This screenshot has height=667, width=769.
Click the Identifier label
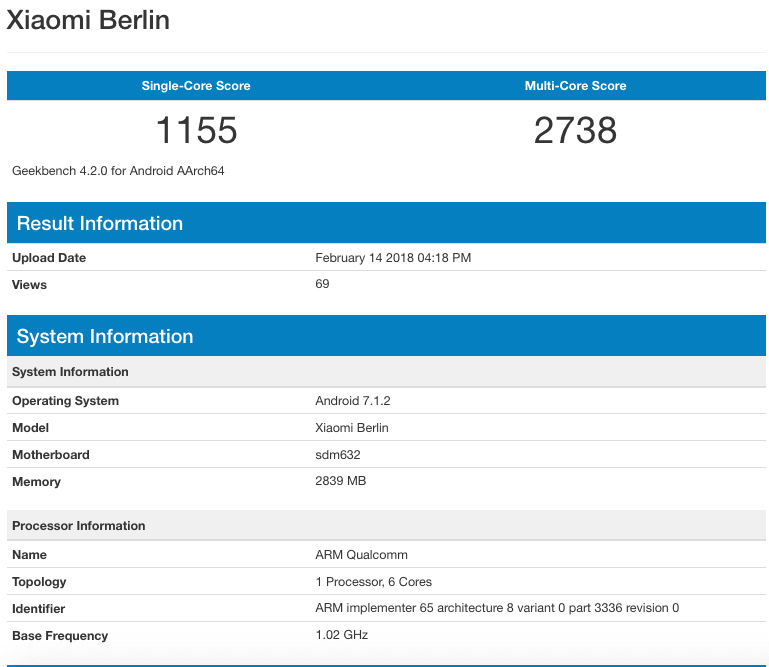(x=38, y=609)
